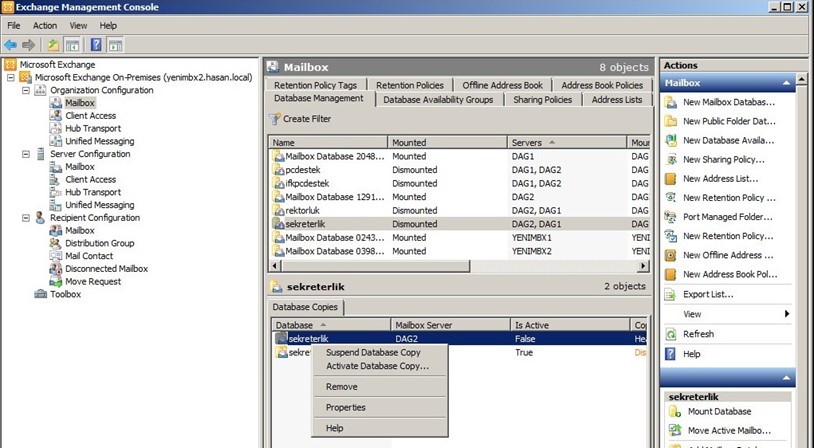
Task: Open Unified Messaging under Server Configuration
Action: point(99,205)
